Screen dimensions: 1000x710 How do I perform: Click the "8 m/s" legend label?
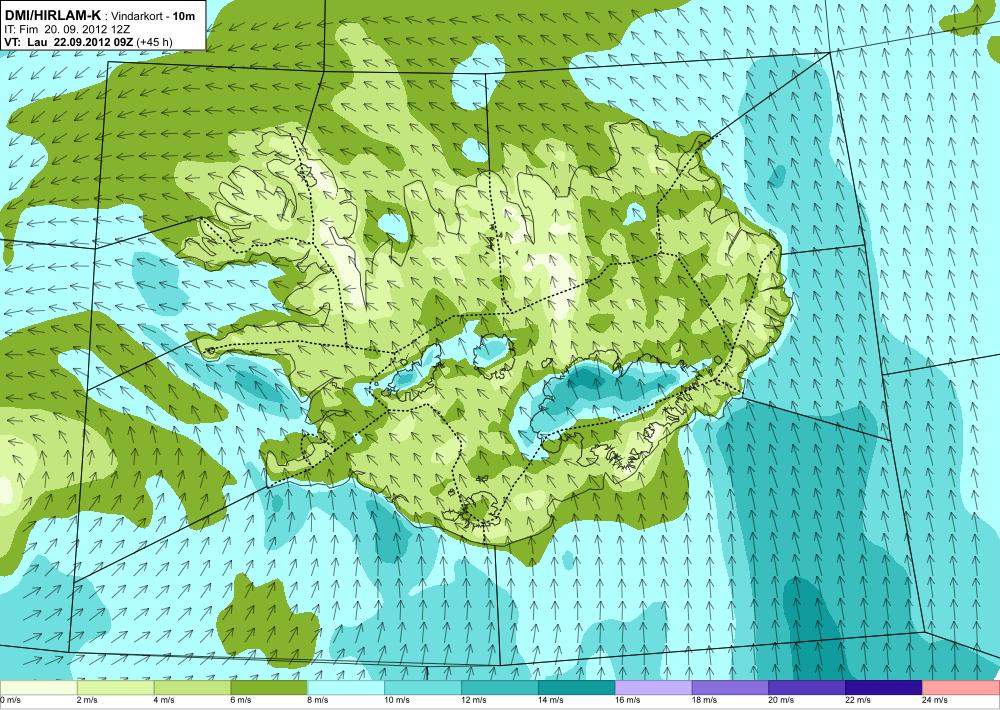[318, 700]
